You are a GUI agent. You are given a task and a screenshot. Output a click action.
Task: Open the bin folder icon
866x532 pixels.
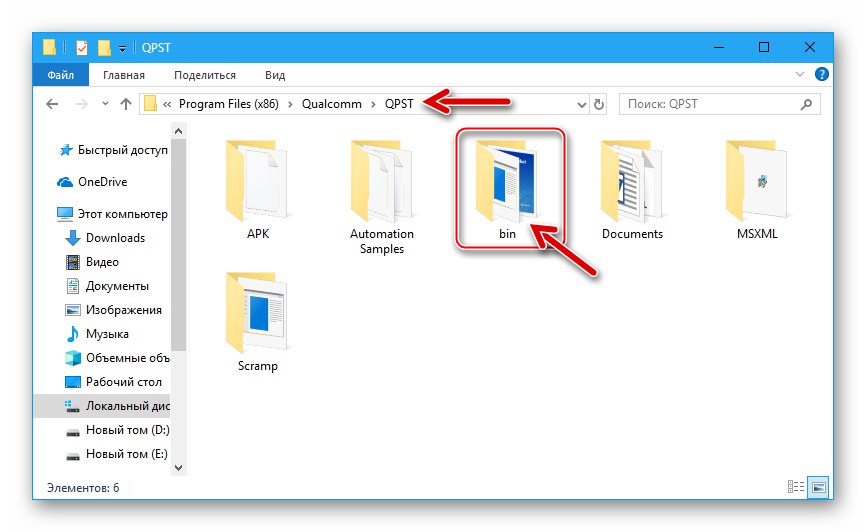[506, 181]
